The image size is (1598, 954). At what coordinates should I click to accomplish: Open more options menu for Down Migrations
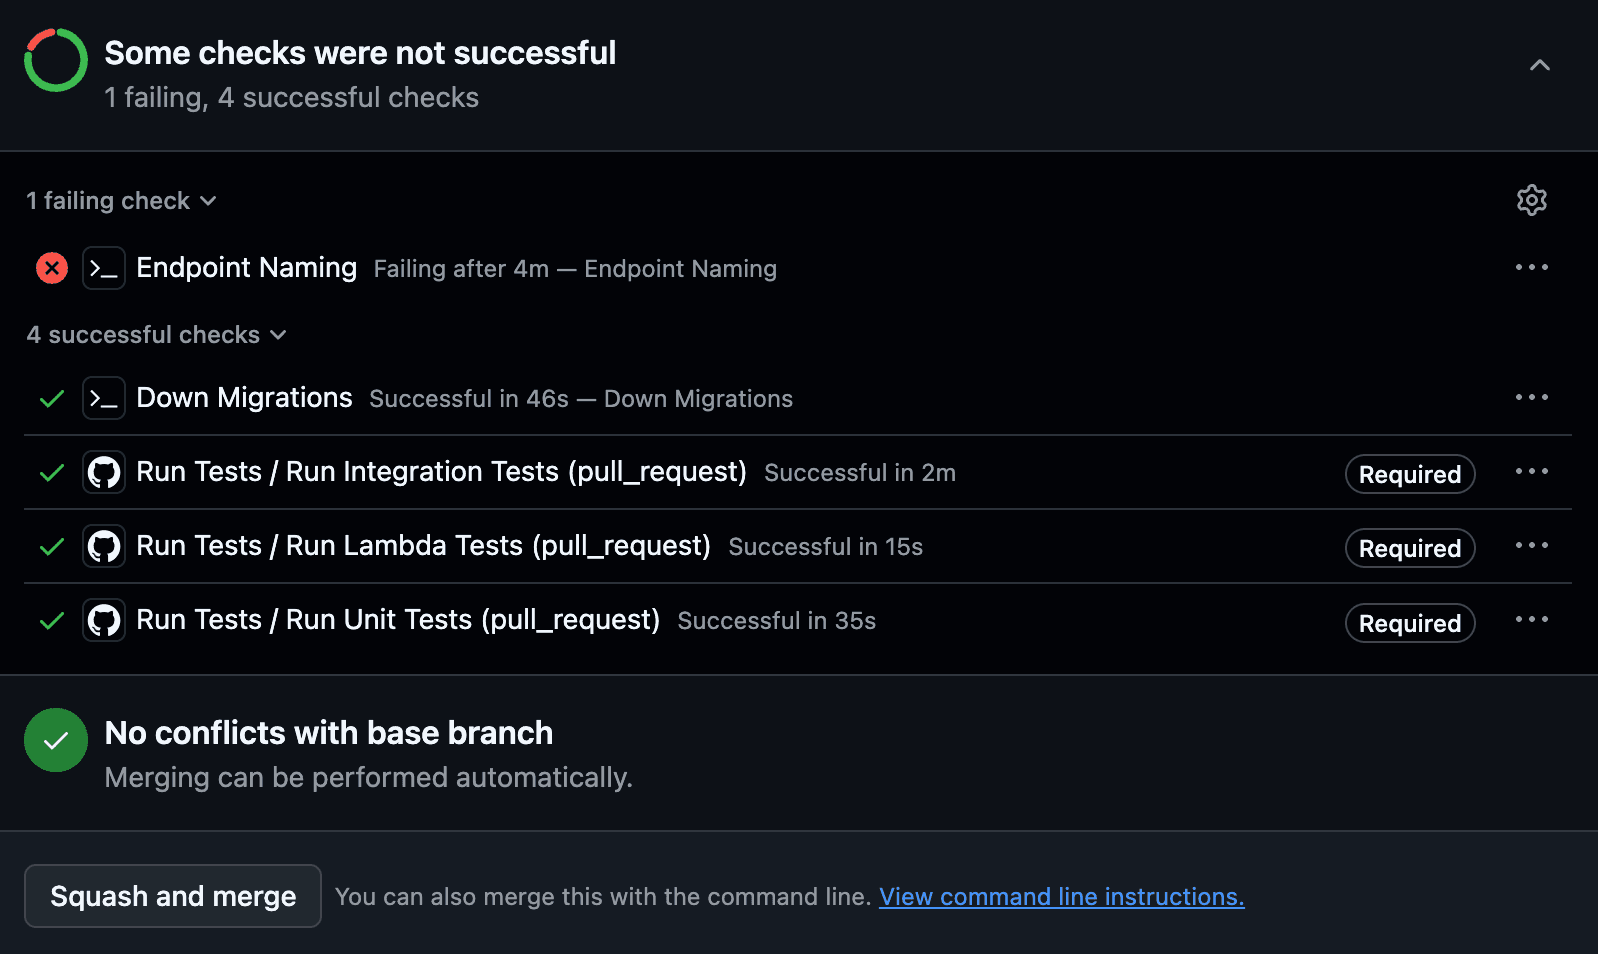click(x=1531, y=398)
